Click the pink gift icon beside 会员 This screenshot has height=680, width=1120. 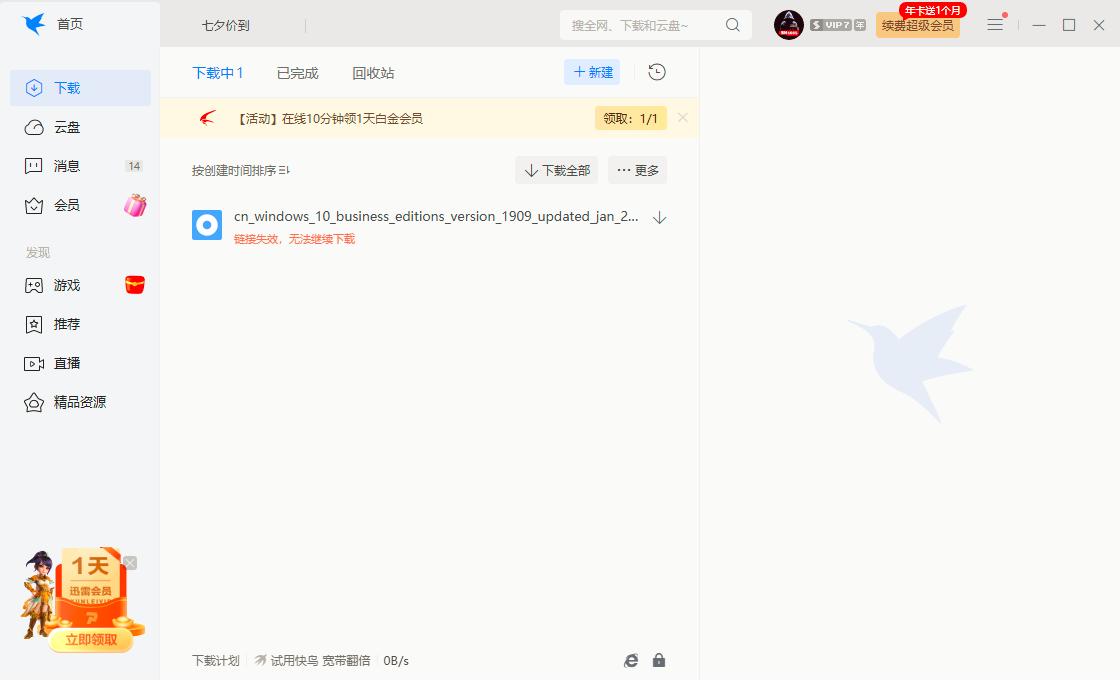[x=135, y=205]
